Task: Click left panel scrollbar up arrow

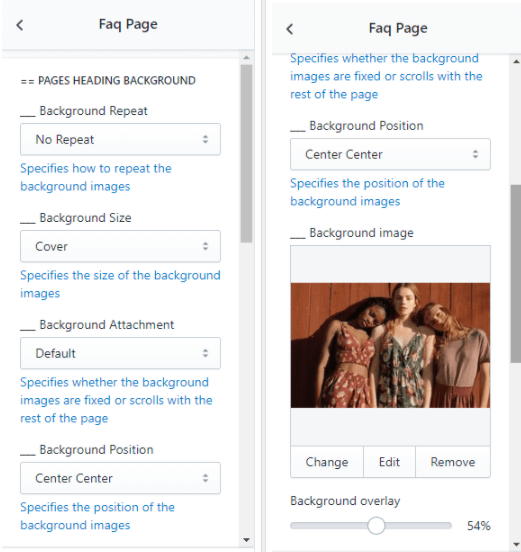Action: click(x=246, y=57)
